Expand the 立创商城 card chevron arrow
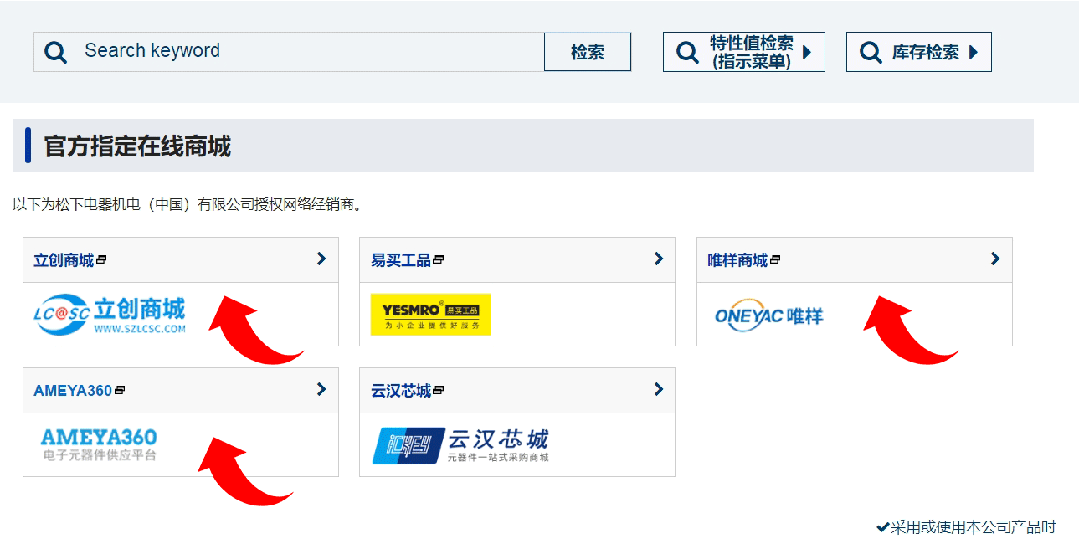This screenshot has height=554, width=1079. coord(321,259)
